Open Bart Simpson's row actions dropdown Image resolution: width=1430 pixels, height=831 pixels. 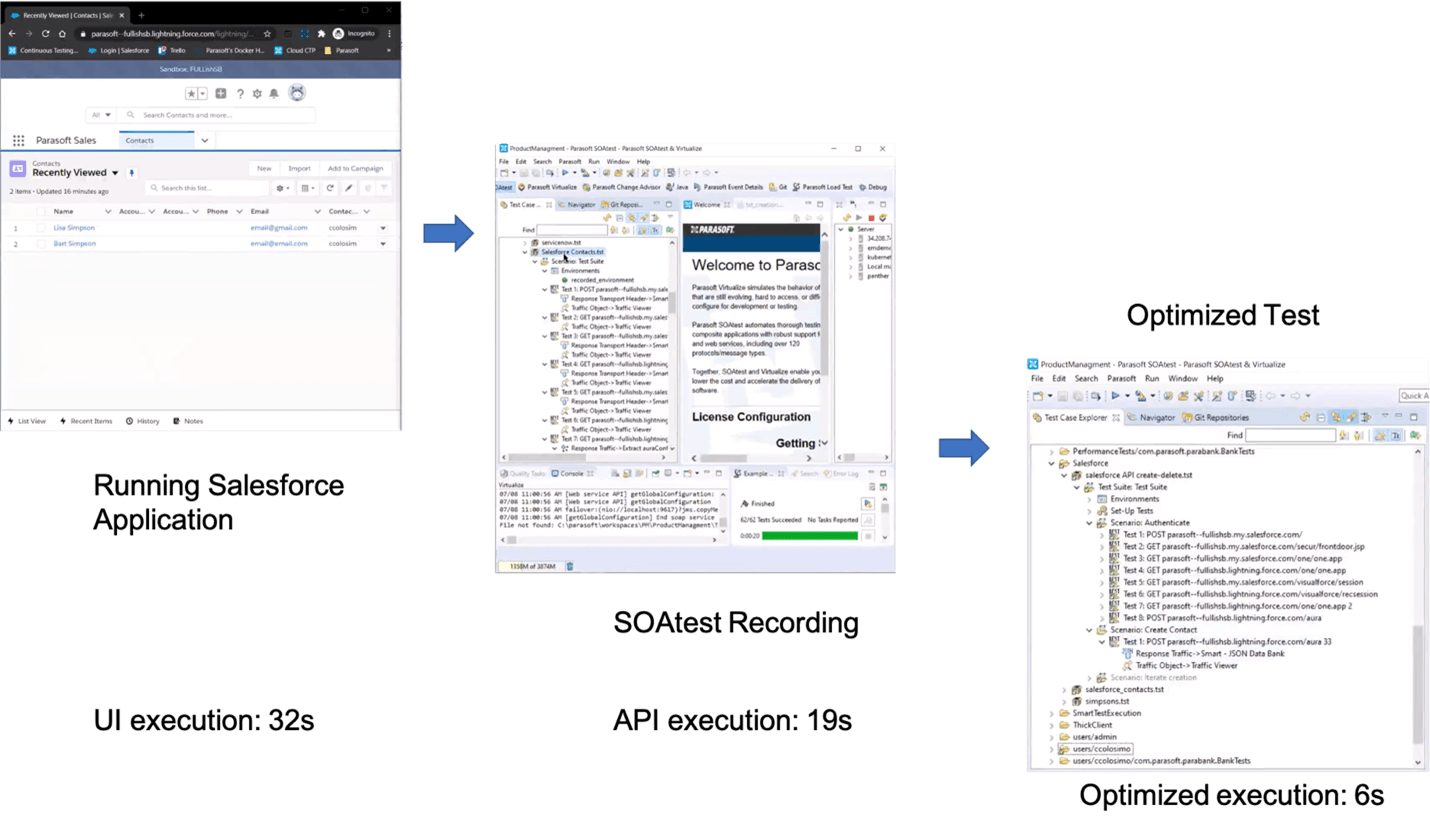pyautogui.click(x=382, y=243)
